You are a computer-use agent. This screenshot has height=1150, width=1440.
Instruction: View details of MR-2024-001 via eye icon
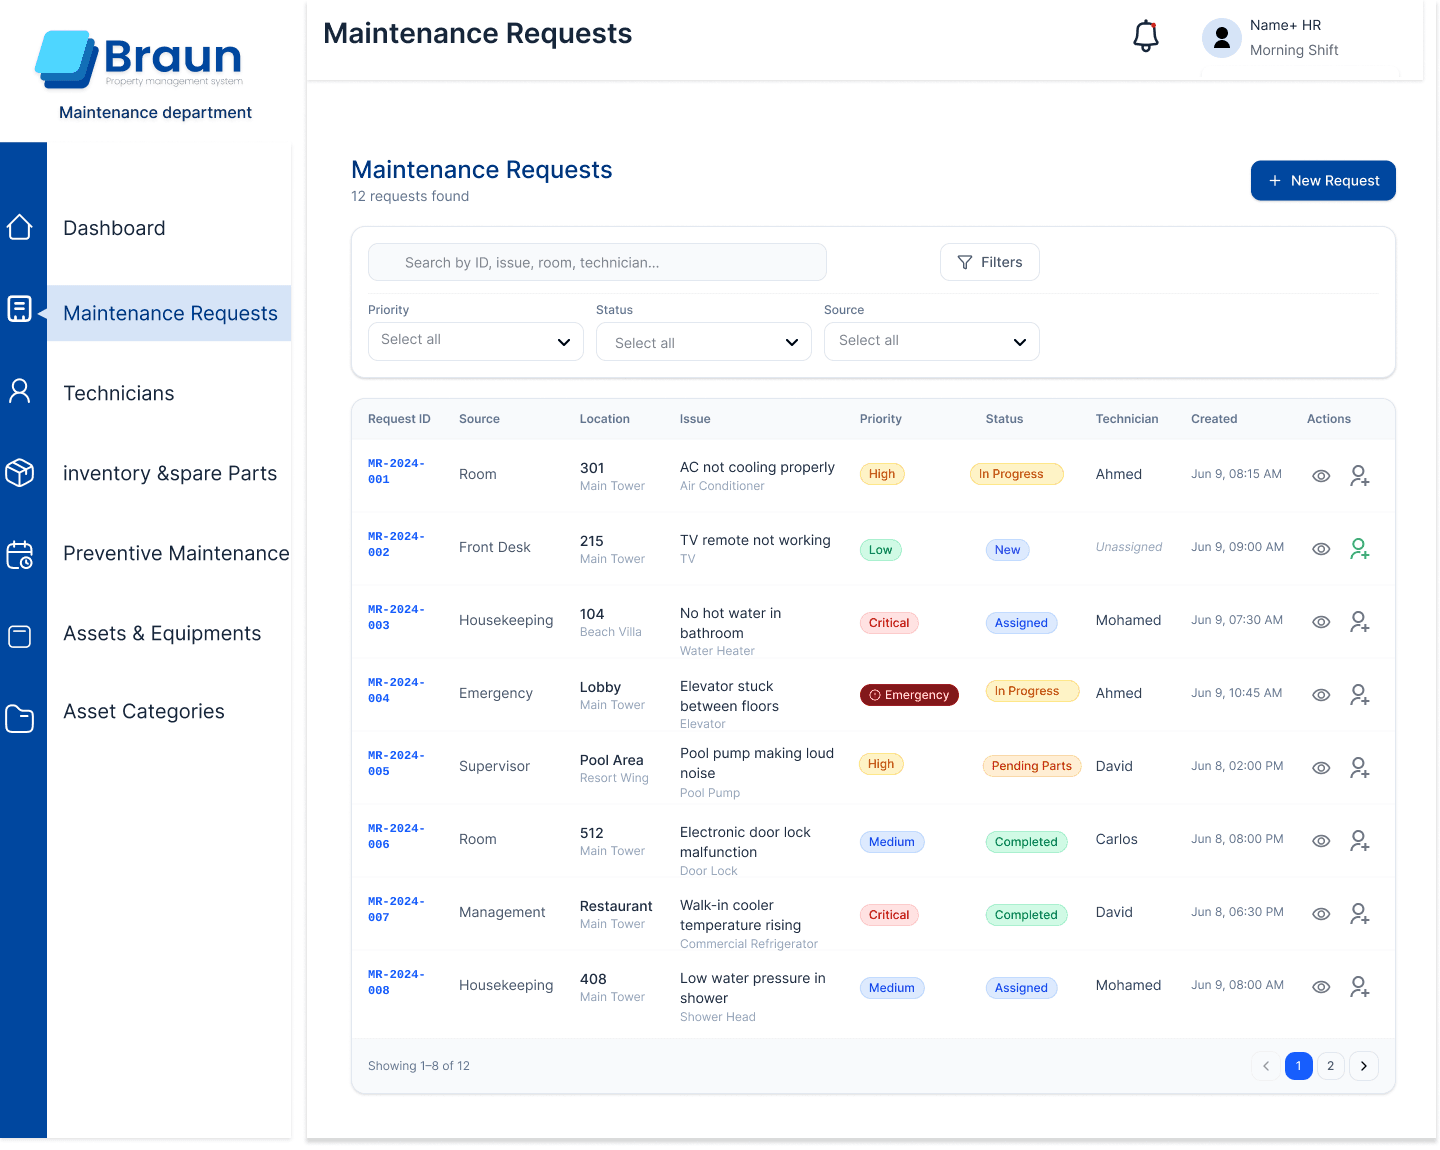pos(1321,476)
